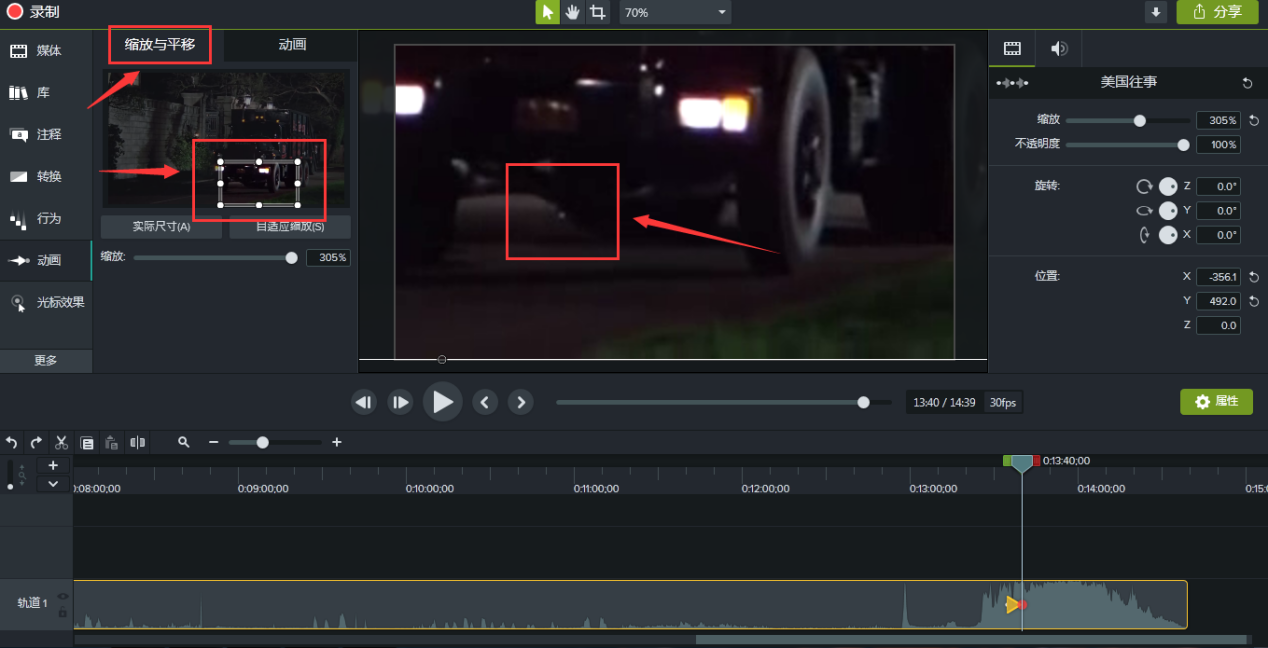
Task: Select the crop tool
Action: pos(598,12)
